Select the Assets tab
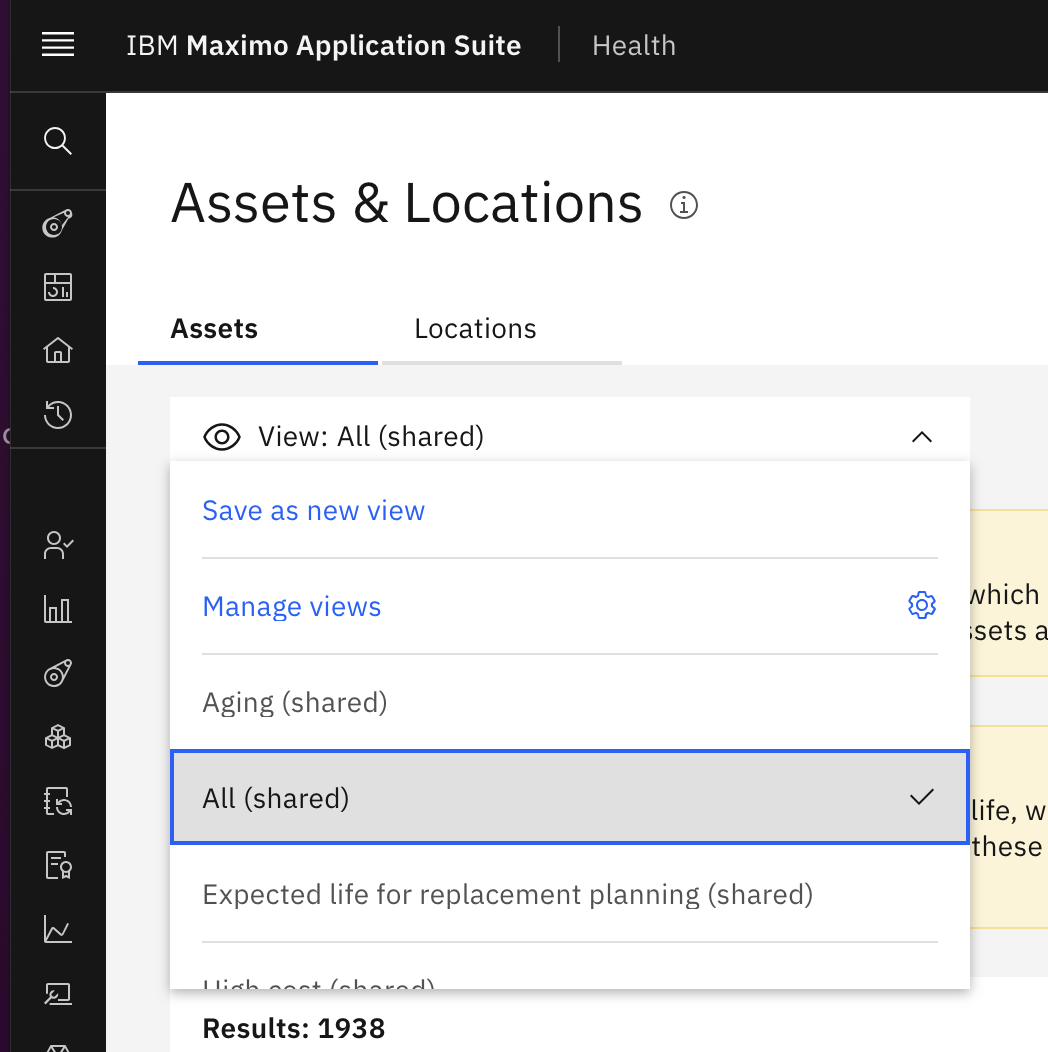The height and width of the screenshot is (1052, 1048). [214, 329]
